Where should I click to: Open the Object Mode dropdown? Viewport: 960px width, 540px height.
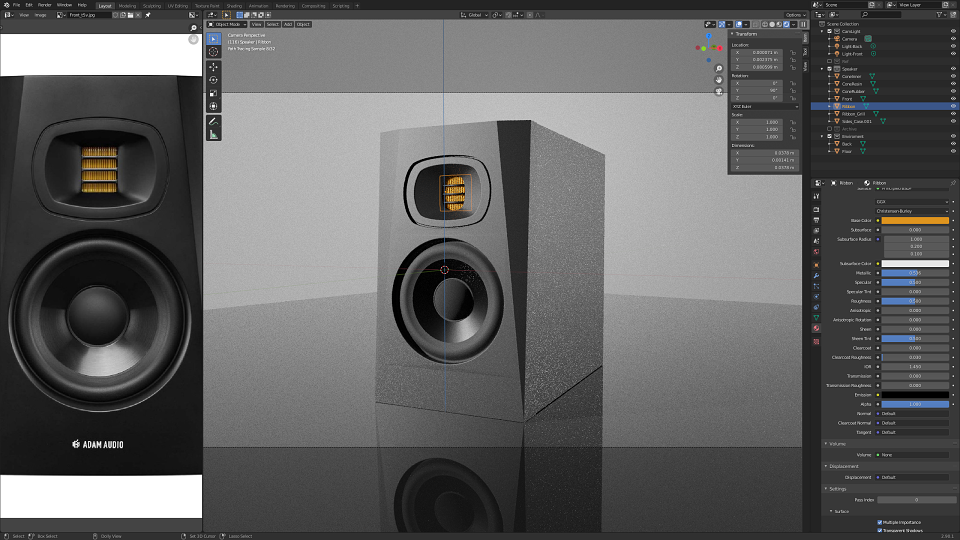[x=227, y=24]
